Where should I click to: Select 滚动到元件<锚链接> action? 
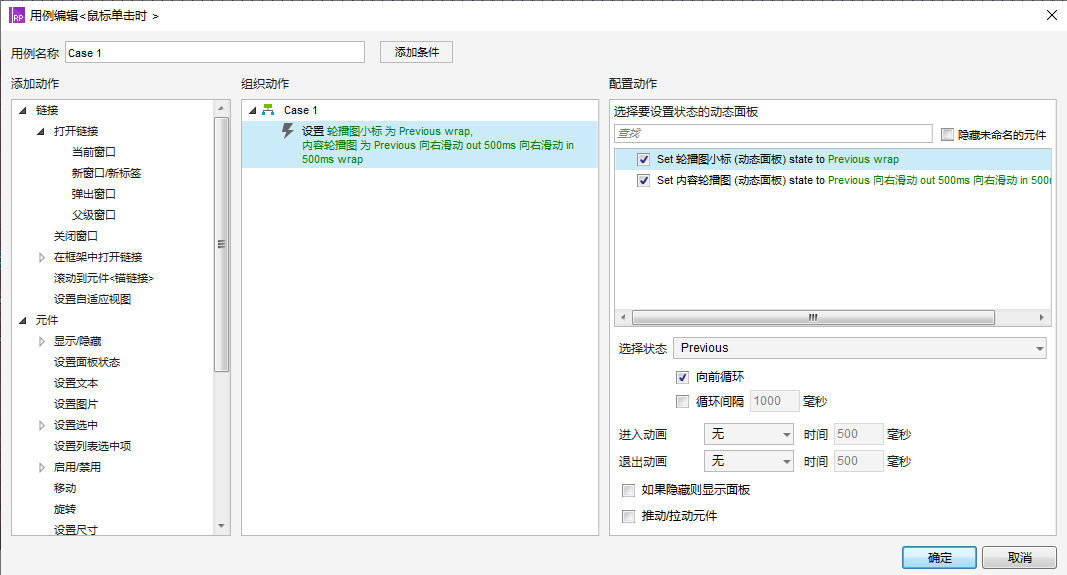[103, 278]
